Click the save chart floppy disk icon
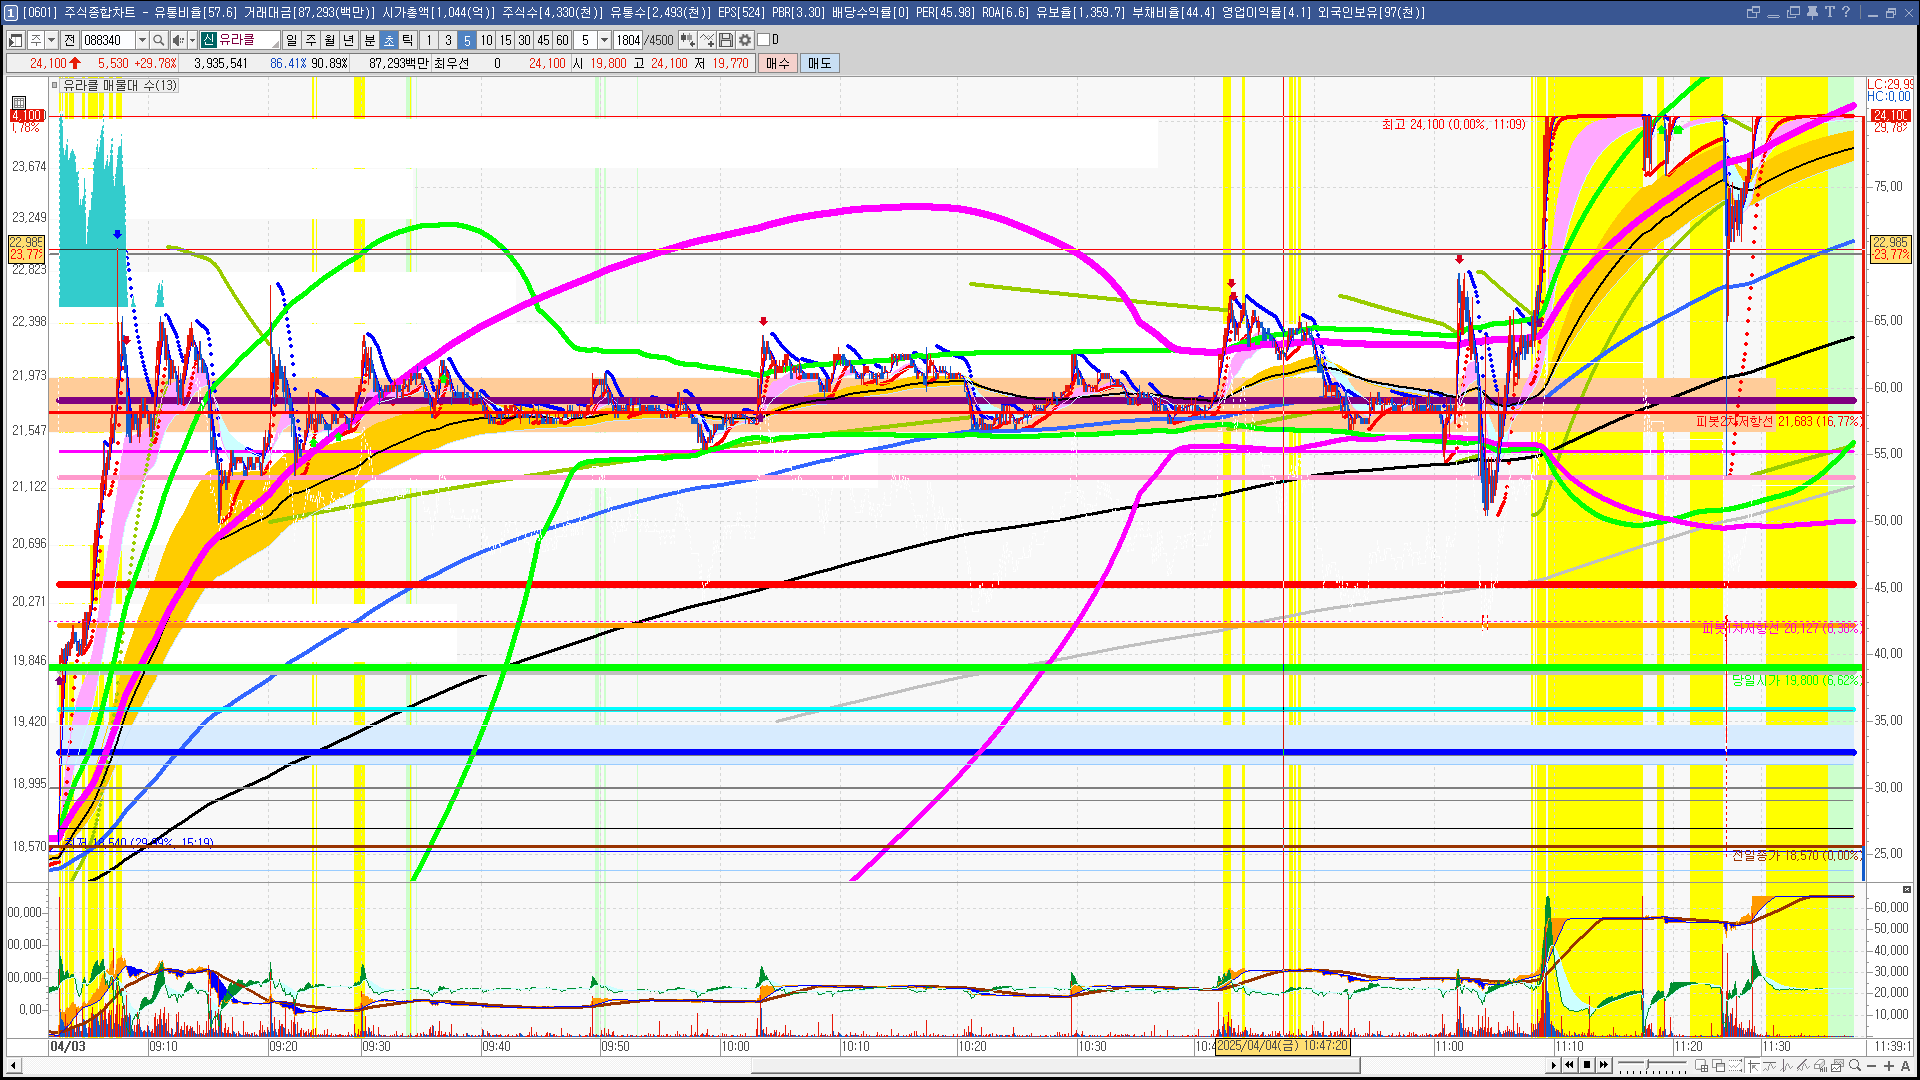Image resolution: width=1920 pixels, height=1080 pixels. click(x=726, y=40)
